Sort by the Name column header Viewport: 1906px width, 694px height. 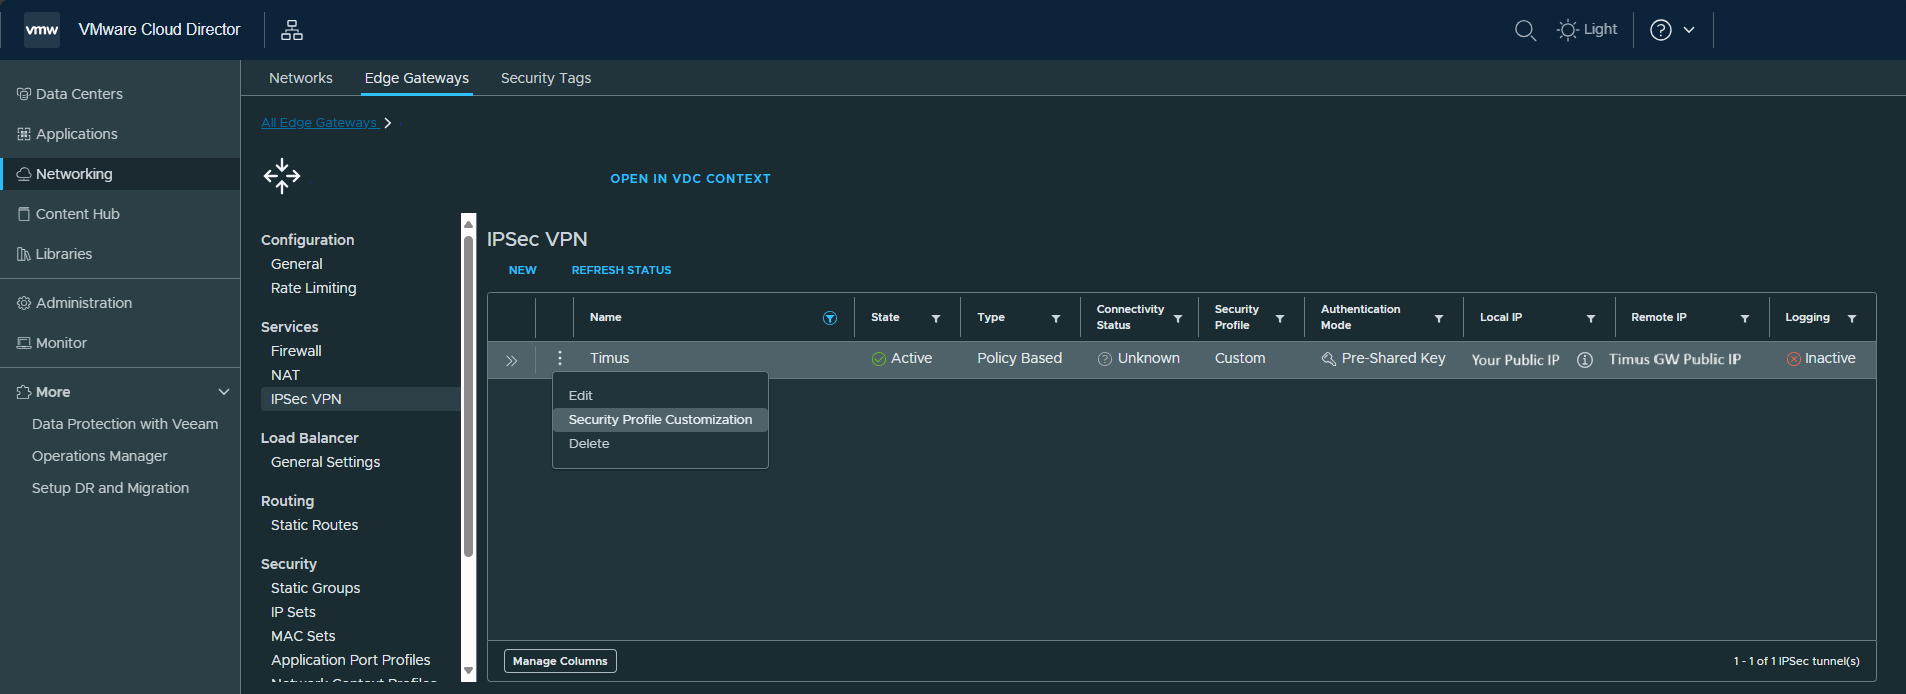[x=605, y=317]
